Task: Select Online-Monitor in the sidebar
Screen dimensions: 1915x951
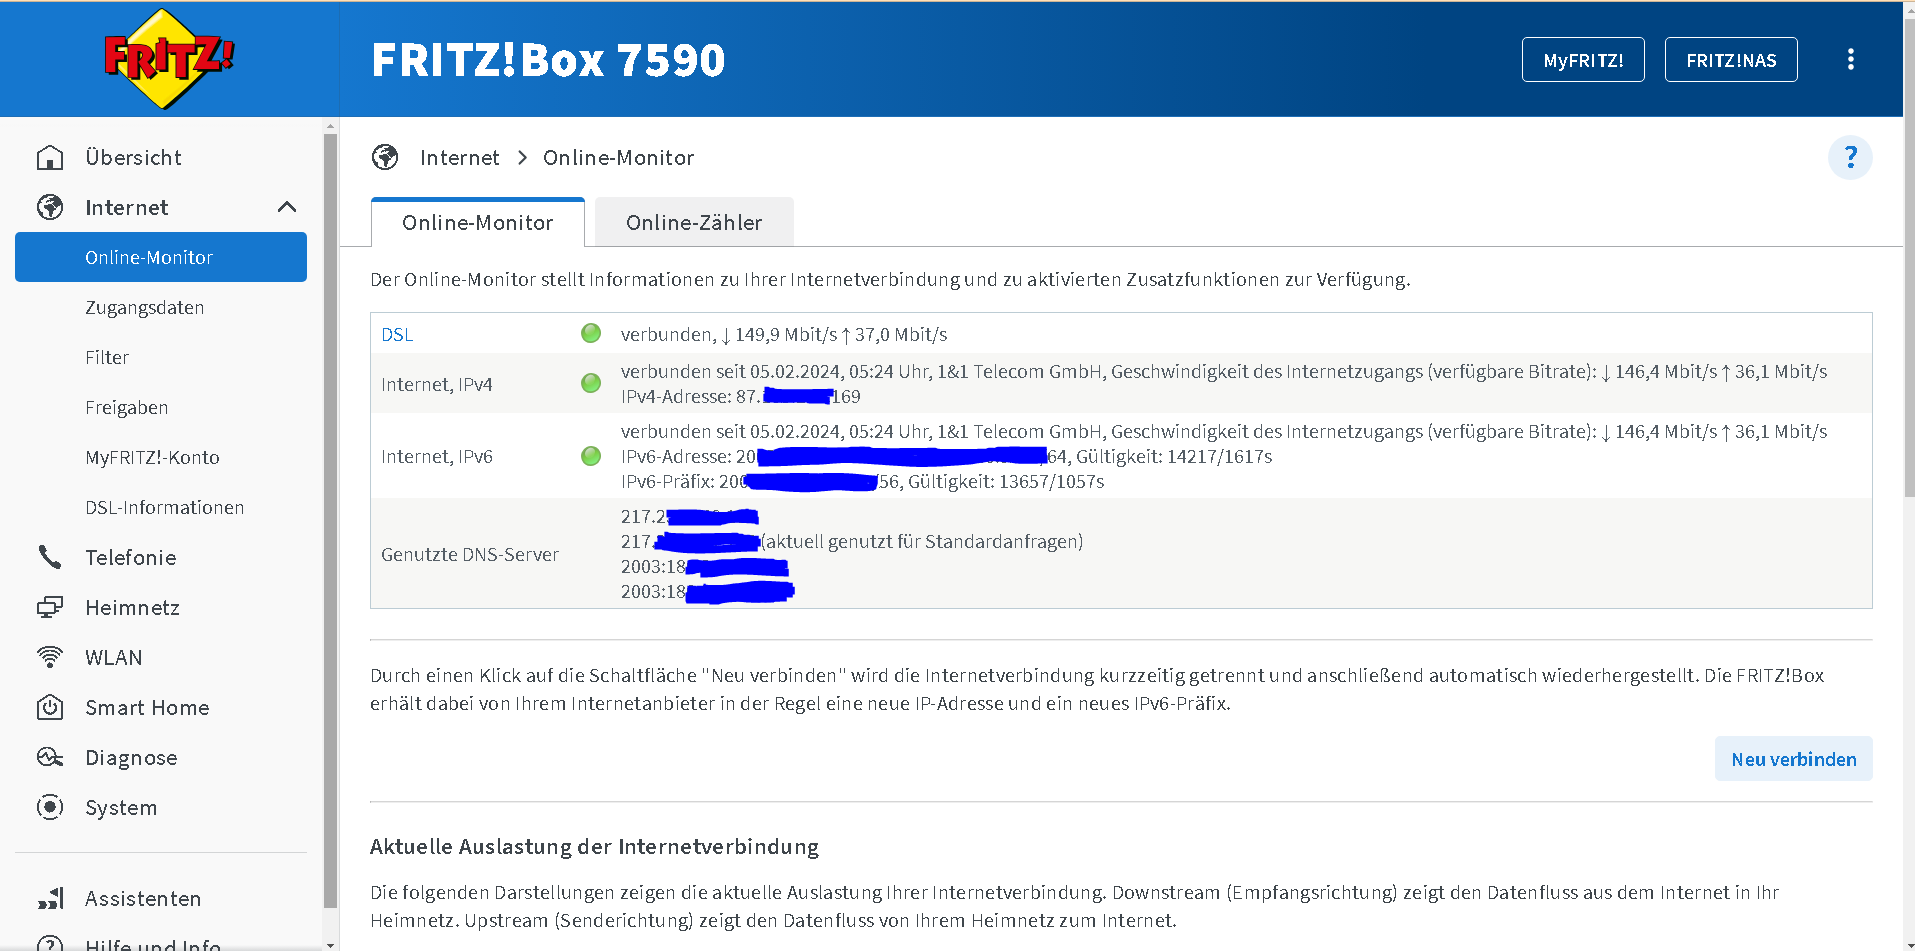Action: [161, 257]
